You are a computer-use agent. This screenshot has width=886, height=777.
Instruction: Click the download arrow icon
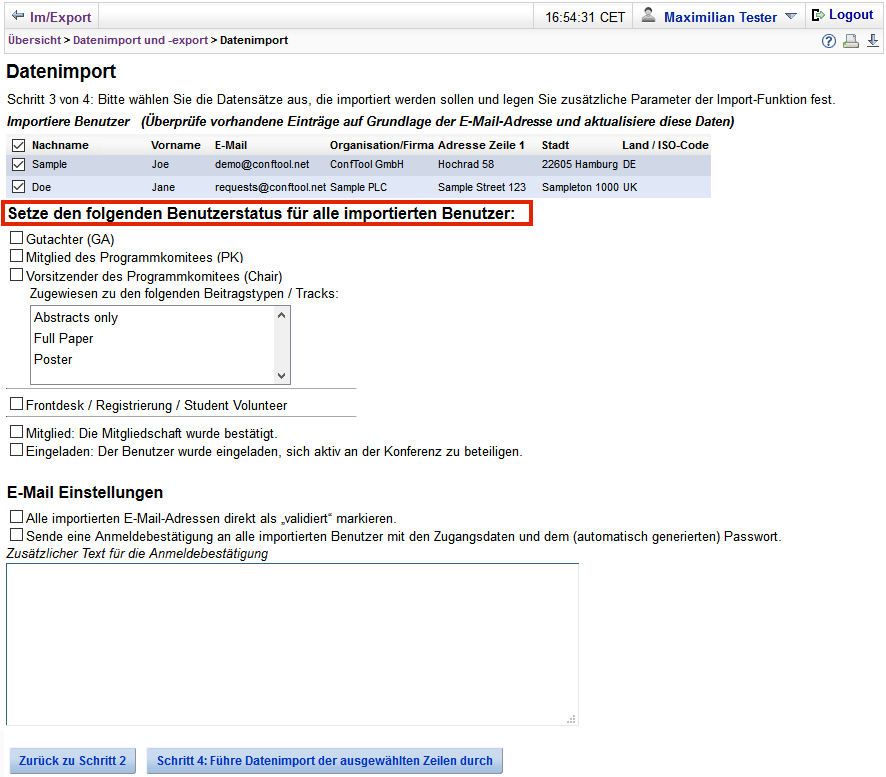pyautogui.click(x=872, y=41)
